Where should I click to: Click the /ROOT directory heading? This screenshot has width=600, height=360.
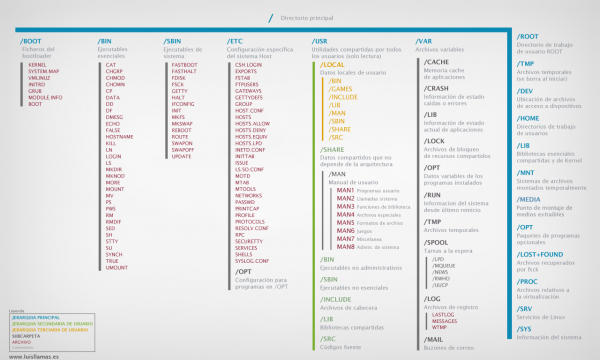tap(528, 37)
